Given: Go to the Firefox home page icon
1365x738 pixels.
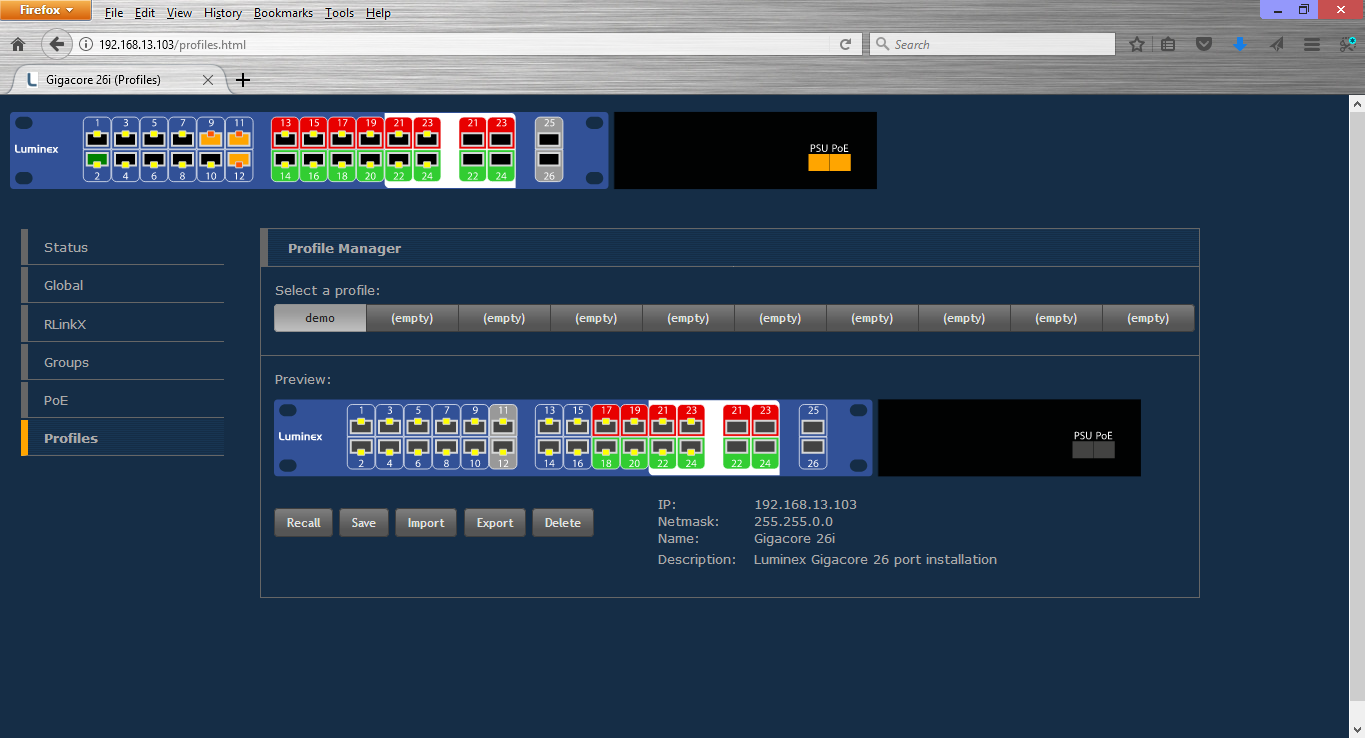Looking at the screenshot, I should coord(17,44).
